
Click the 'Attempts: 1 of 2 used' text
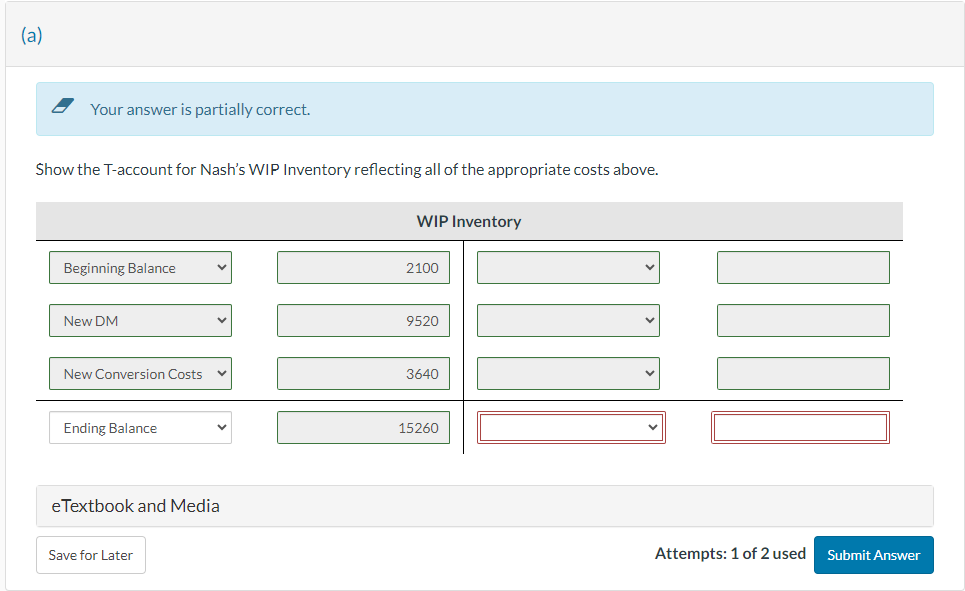tap(730, 554)
